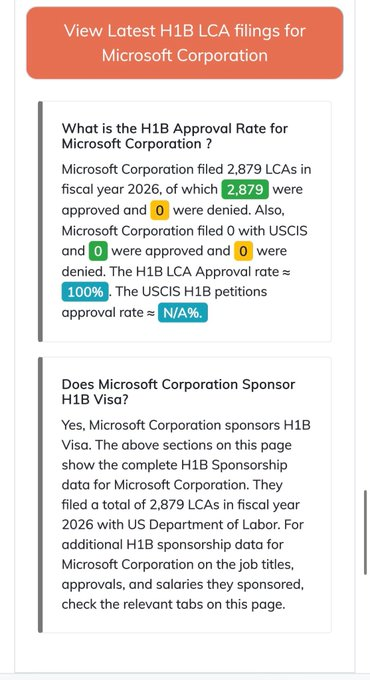Click gray left bar of Approval Rate card
Viewport: 370px width, 680px height.
(x=40, y=222)
